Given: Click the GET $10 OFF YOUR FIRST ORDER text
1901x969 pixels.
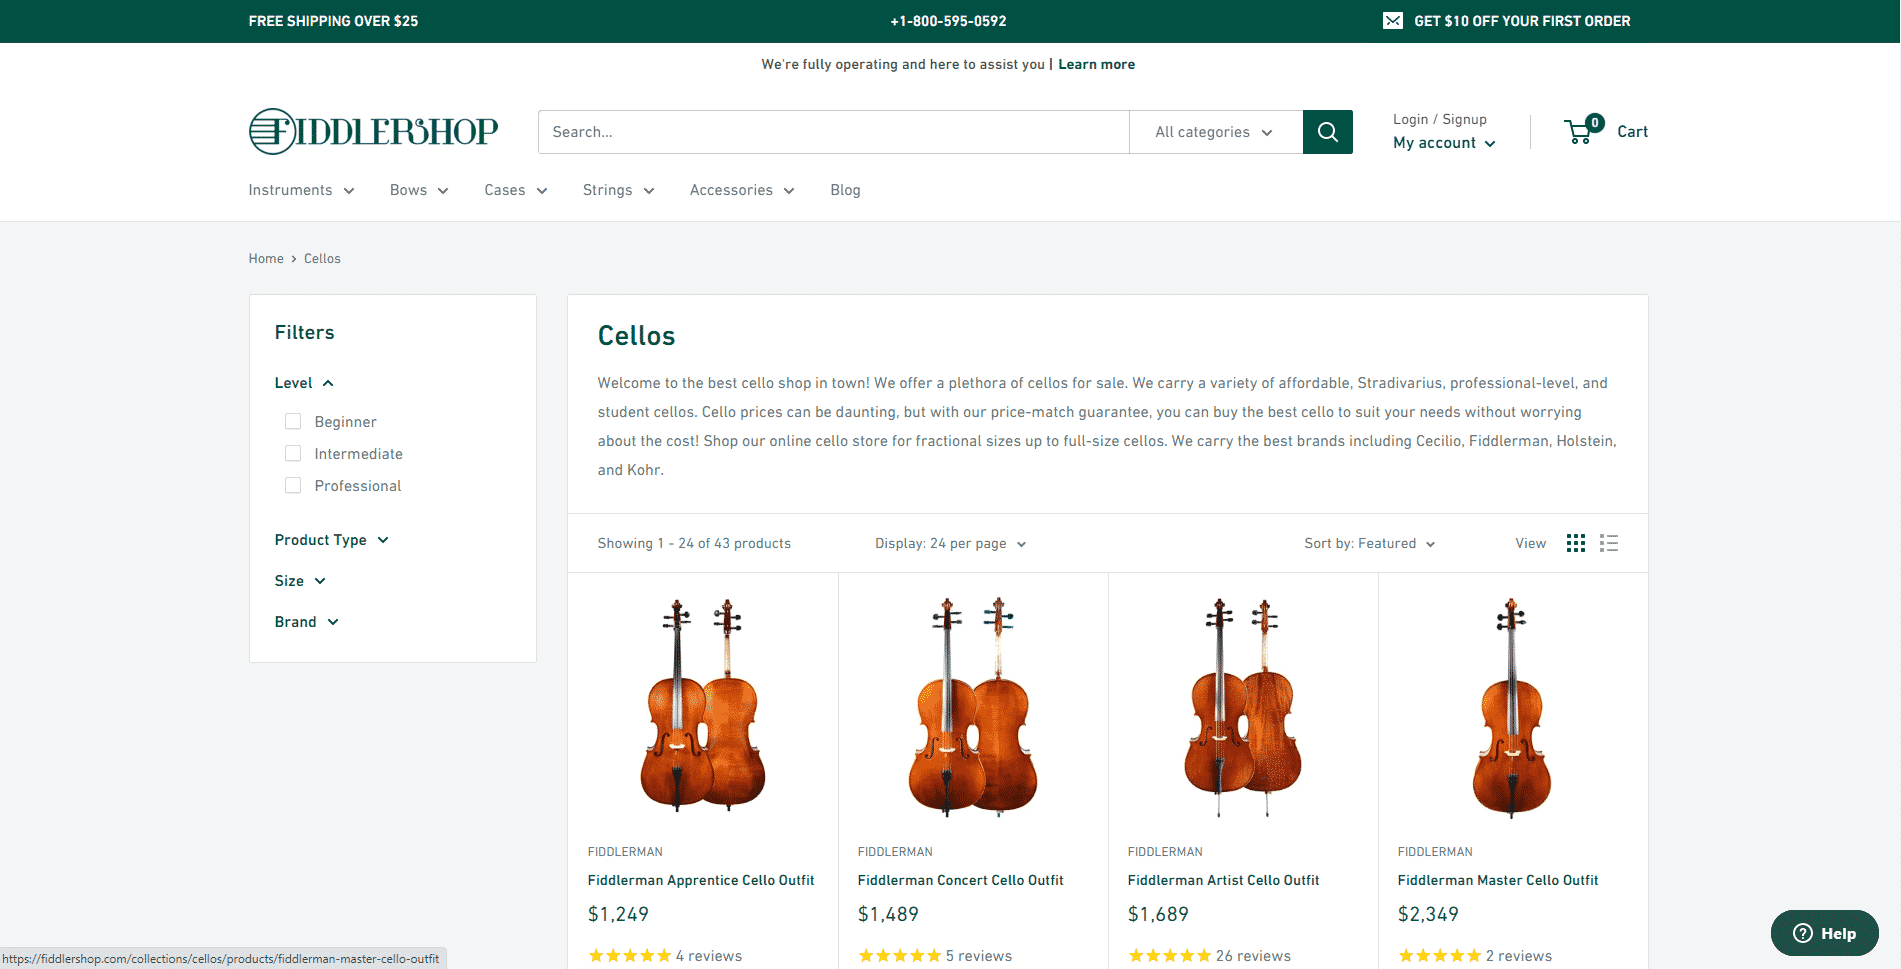Looking at the screenshot, I should pos(1522,21).
